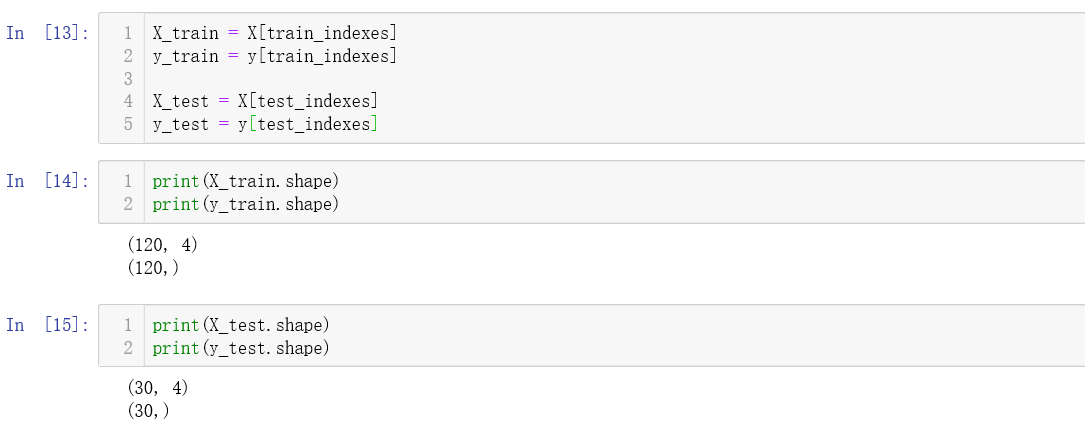Click line number 4 in cell 13
The width and height of the screenshot is (1085, 441).
coord(128,101)
